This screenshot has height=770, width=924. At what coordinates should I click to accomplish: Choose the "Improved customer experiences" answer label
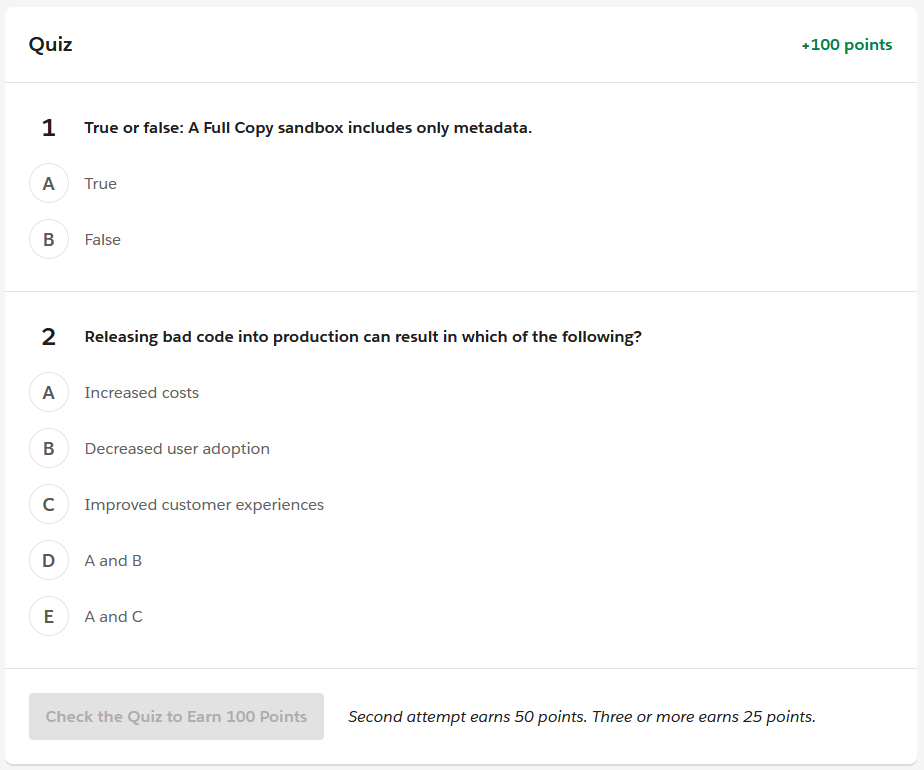coord(204,505)
